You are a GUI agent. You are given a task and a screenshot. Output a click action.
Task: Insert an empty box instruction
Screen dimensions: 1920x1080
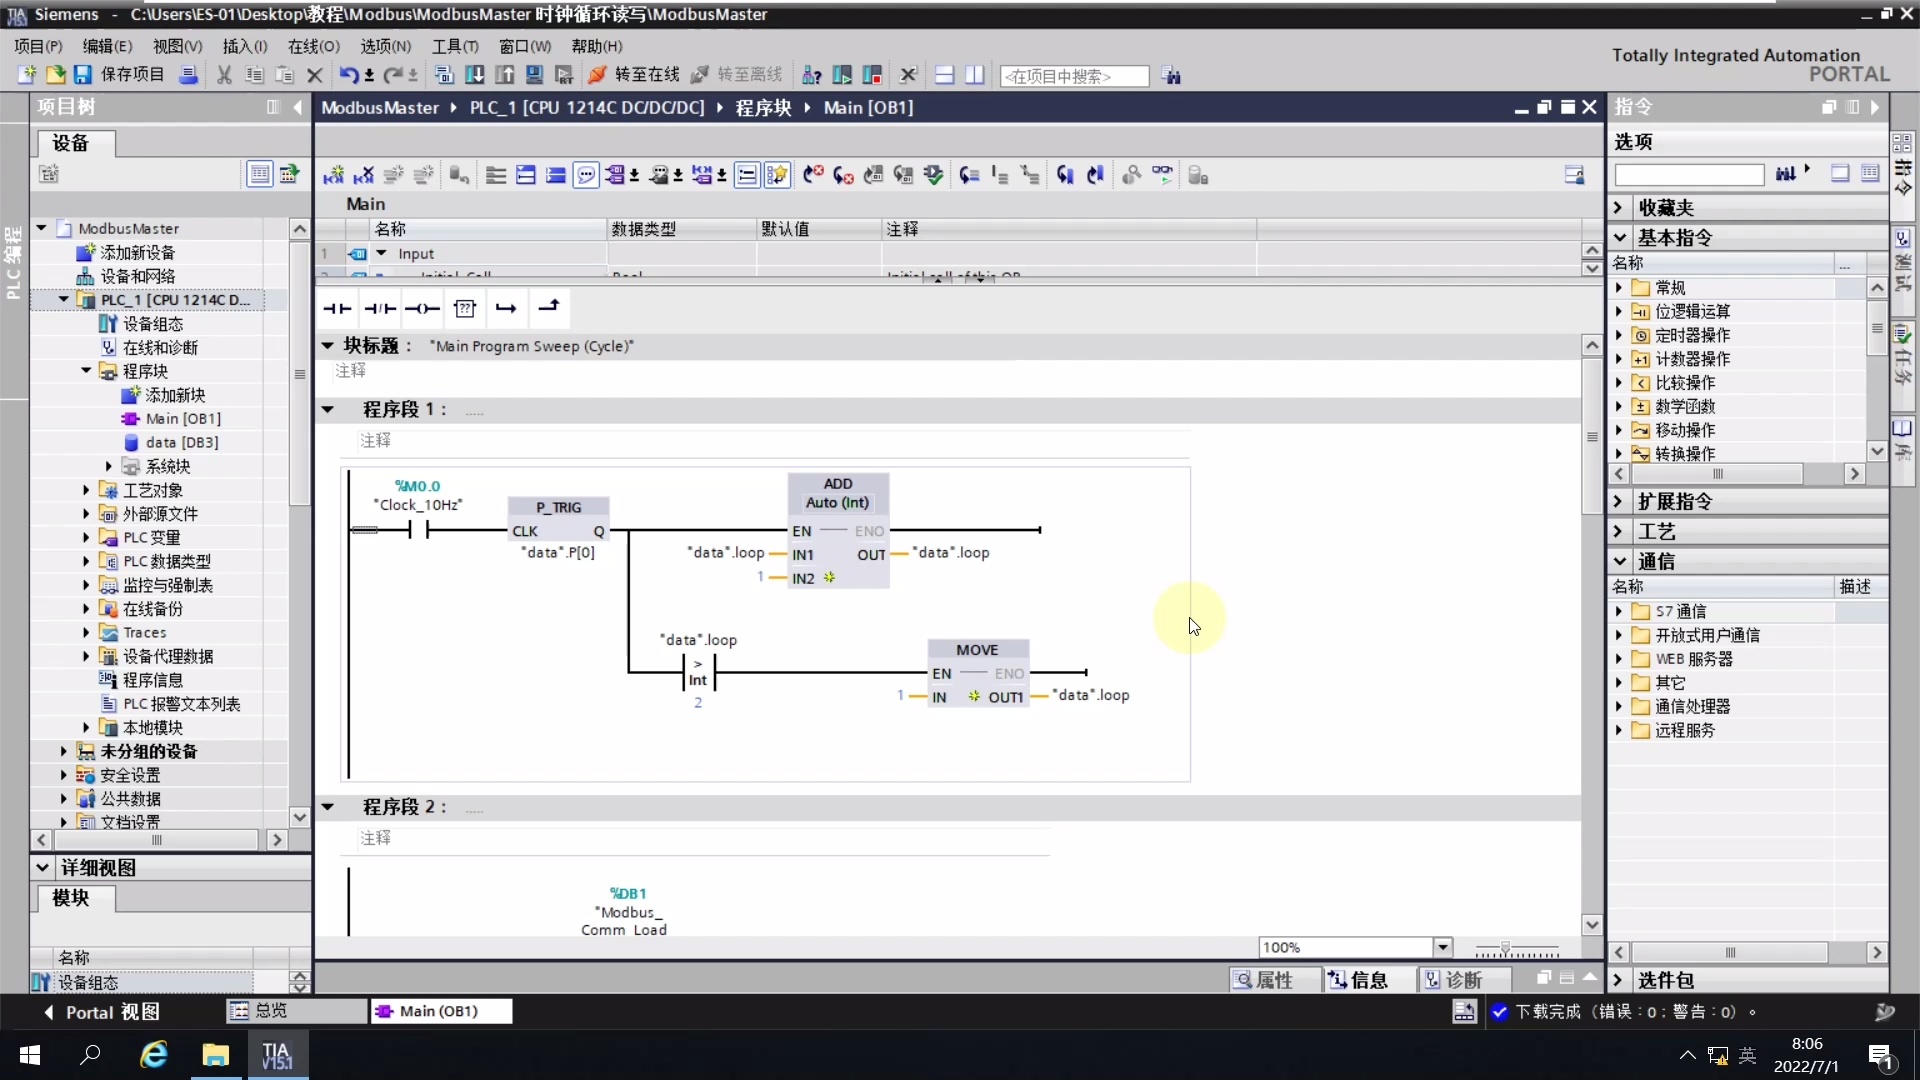pyautogui.click(x=466, y=308)
